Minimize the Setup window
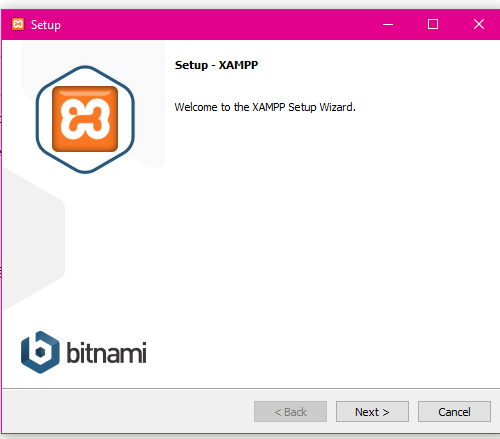This screenshot has width=500, height=439. point(388,24)
